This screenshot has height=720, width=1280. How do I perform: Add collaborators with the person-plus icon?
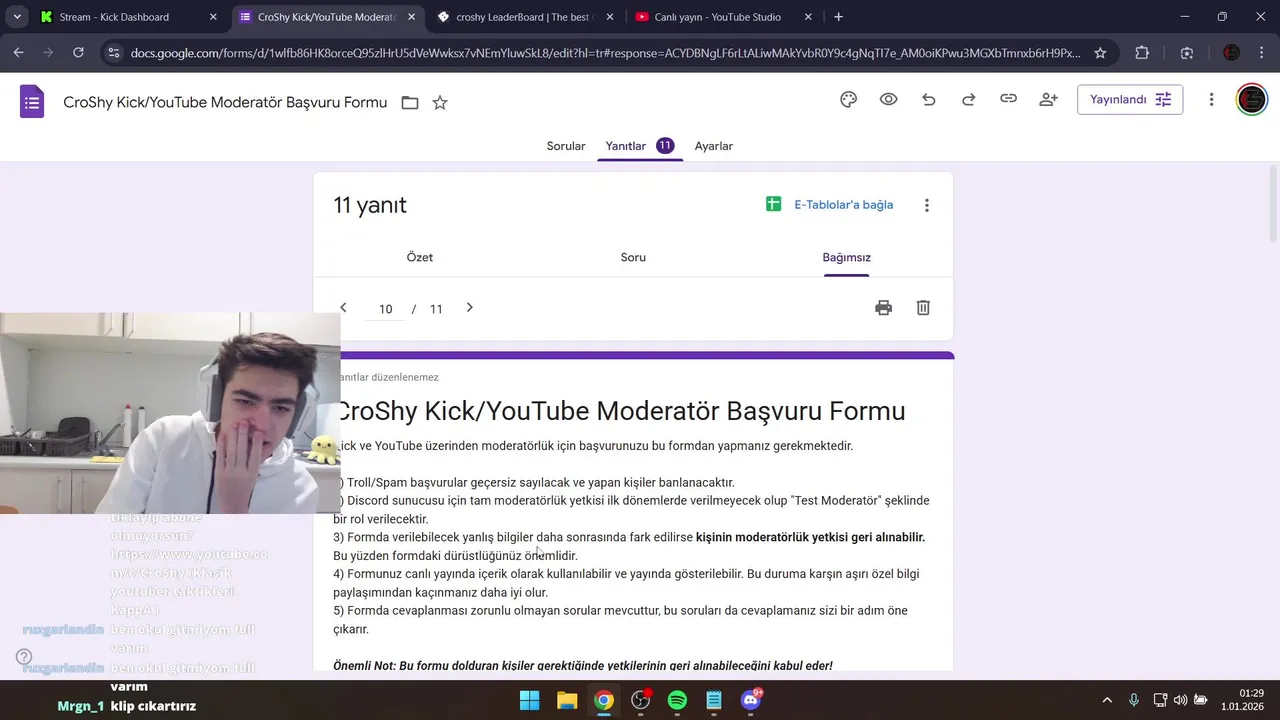[1048, 99]
